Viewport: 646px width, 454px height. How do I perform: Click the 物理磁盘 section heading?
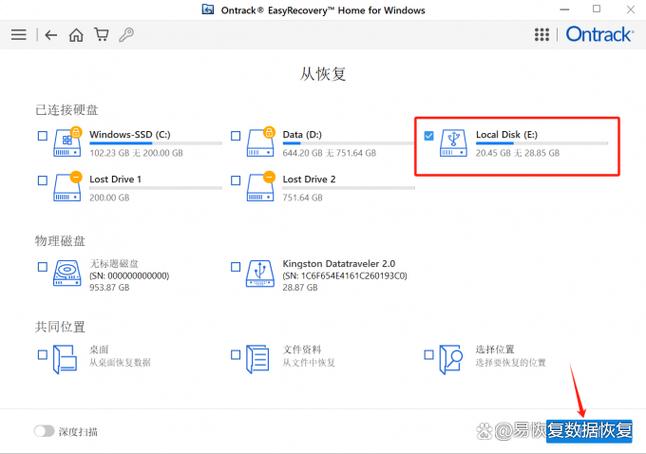pos(60,241)
